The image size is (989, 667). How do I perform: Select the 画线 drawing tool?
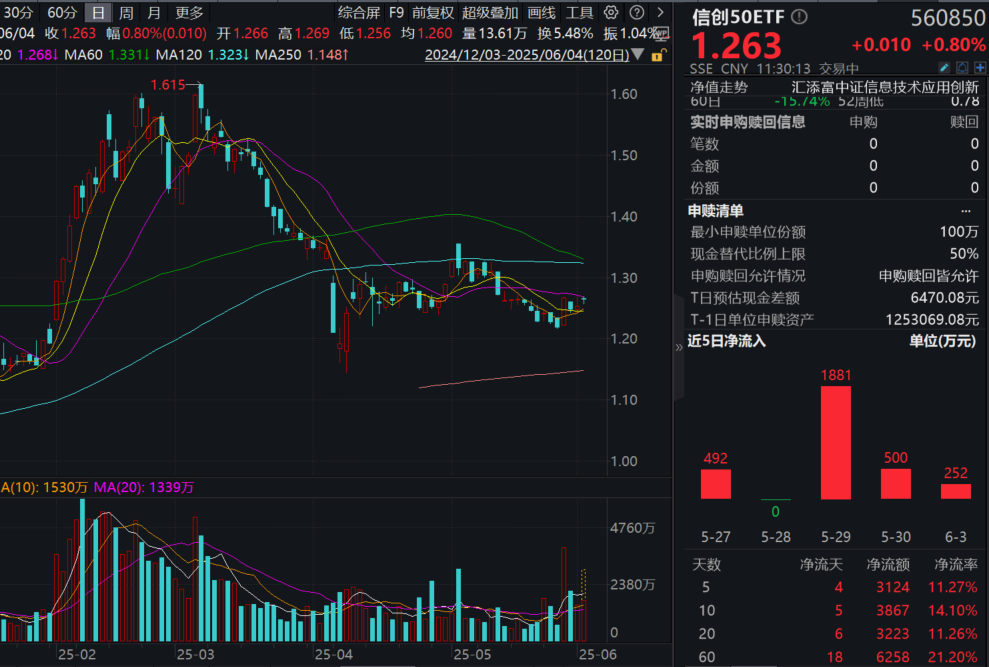coord(541,13)
